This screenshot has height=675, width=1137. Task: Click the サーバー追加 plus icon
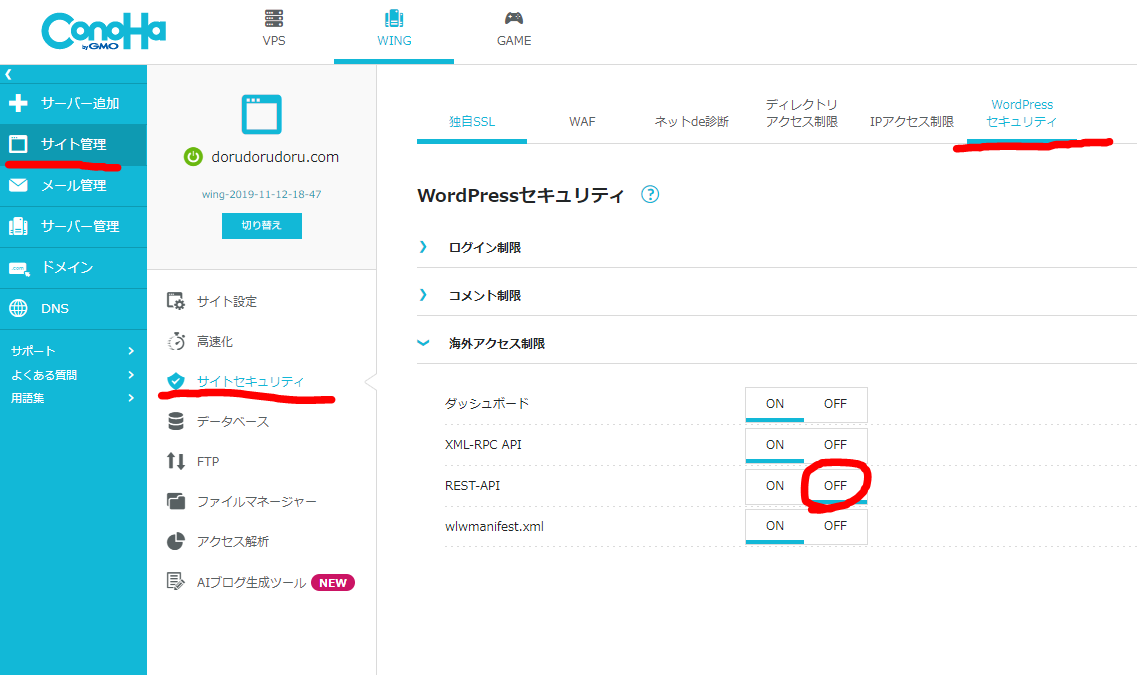point(18,103)
